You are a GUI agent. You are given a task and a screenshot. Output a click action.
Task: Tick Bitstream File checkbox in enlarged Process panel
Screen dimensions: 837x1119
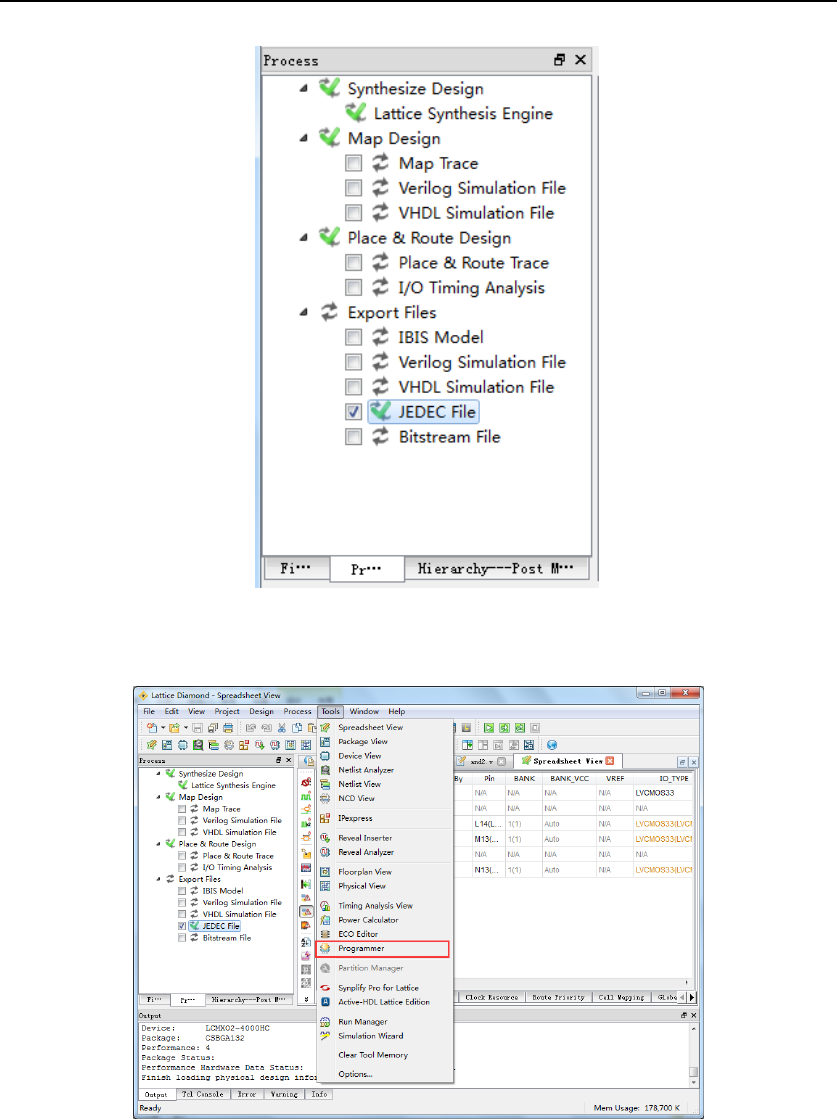(x=353, y=437)
